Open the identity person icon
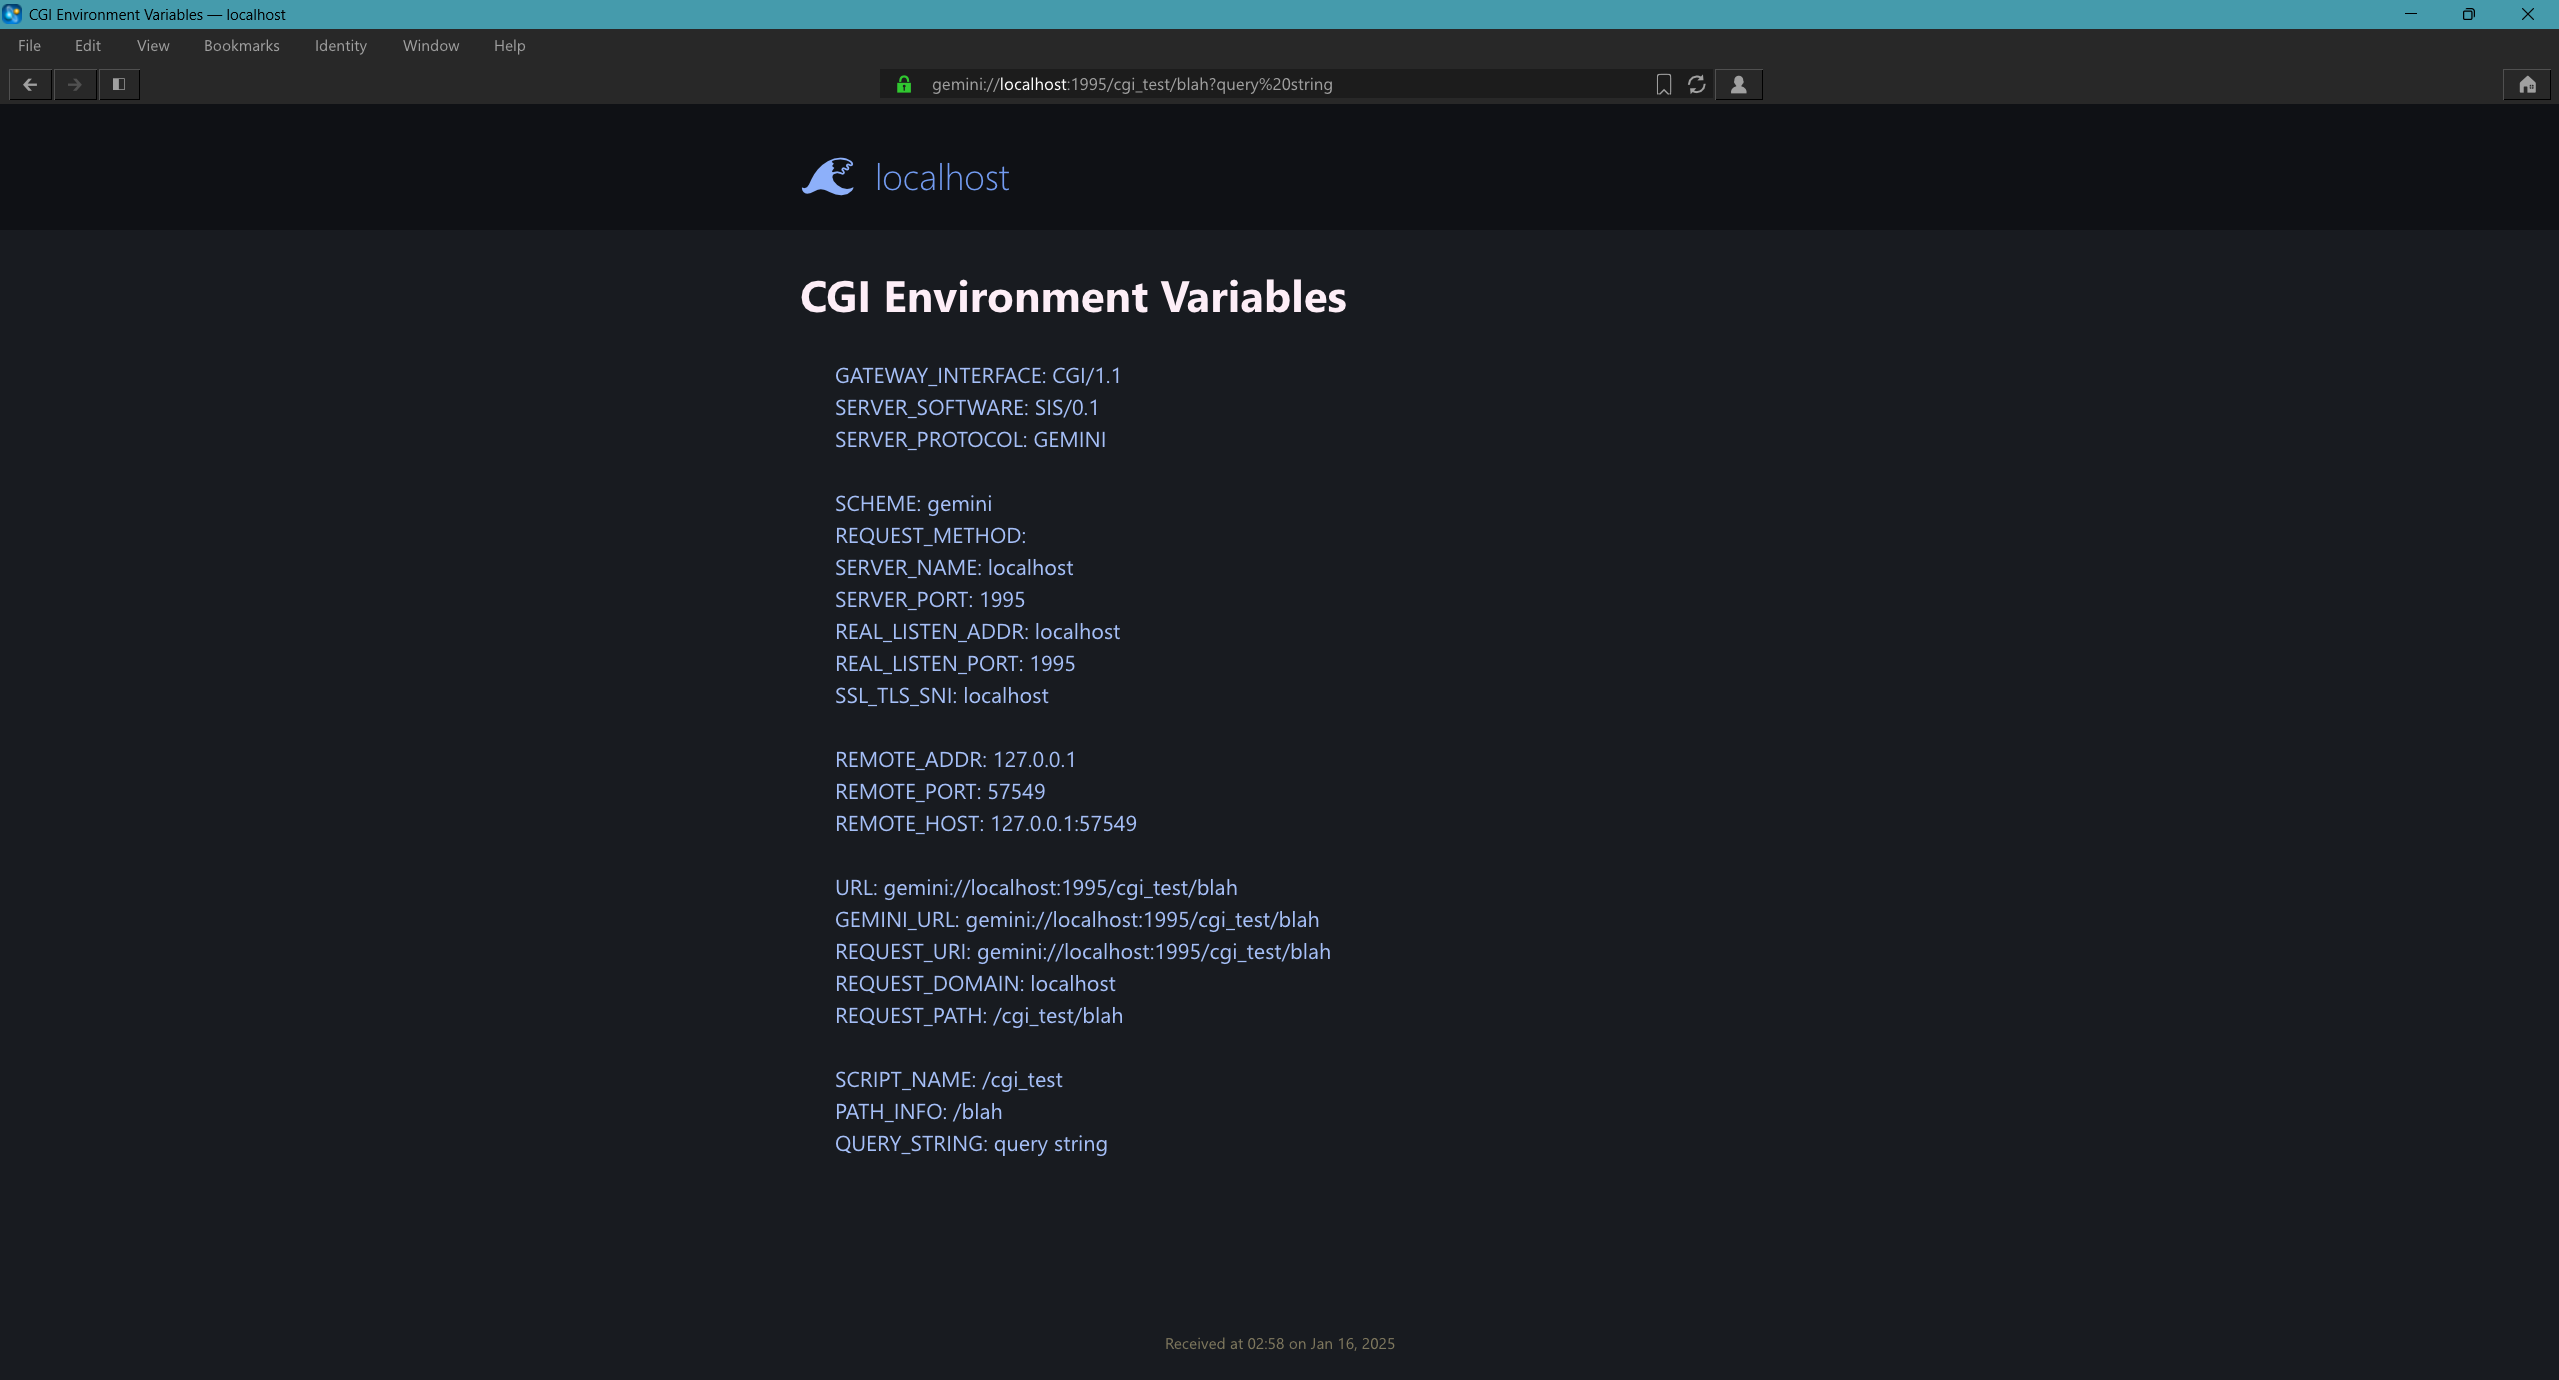The height and width of the screenshot is (1380, 2559). pos(1739,85)
